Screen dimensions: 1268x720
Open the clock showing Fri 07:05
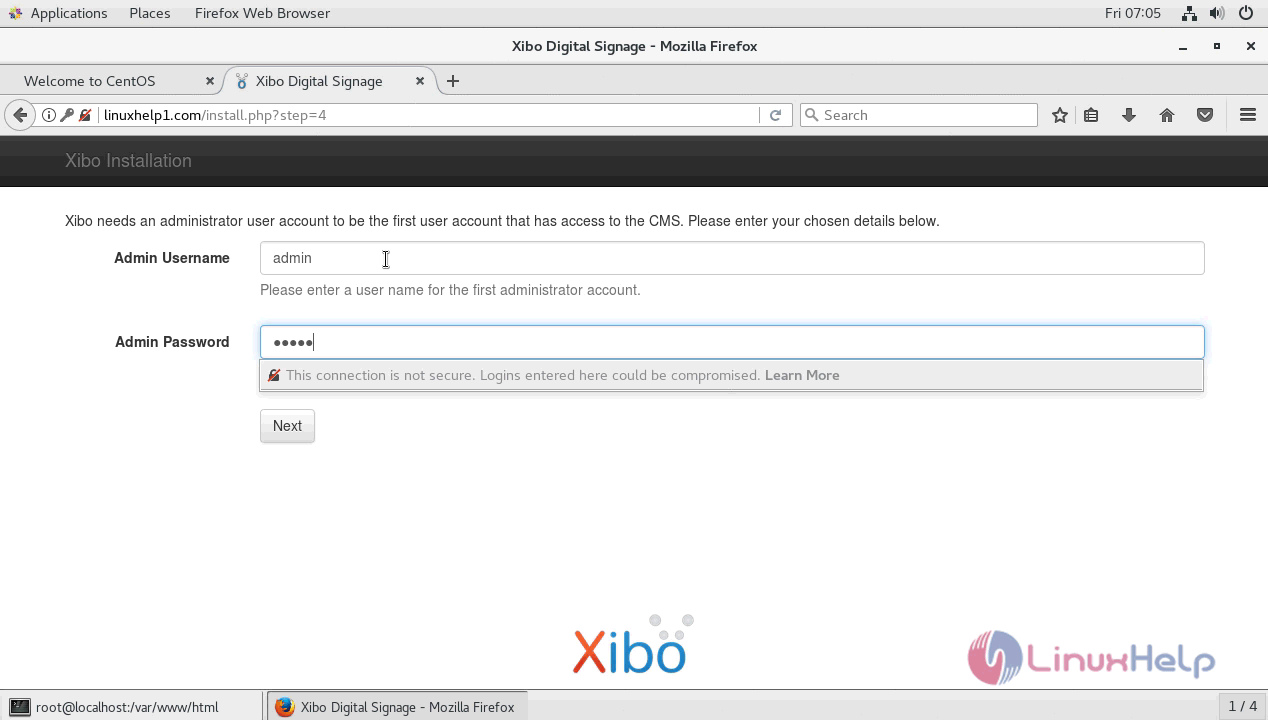[x=1133, y=13]
